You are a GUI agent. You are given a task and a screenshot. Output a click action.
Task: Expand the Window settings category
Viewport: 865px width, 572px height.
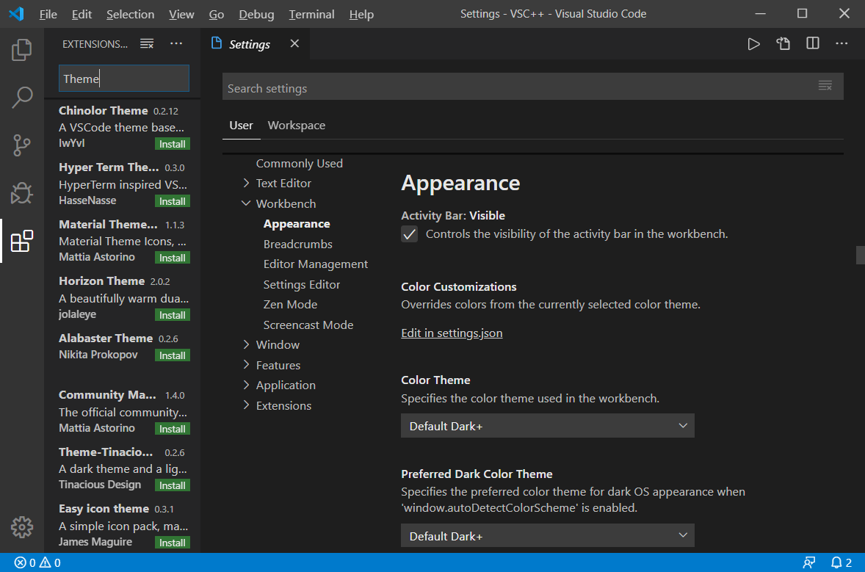tap(246, 345)
